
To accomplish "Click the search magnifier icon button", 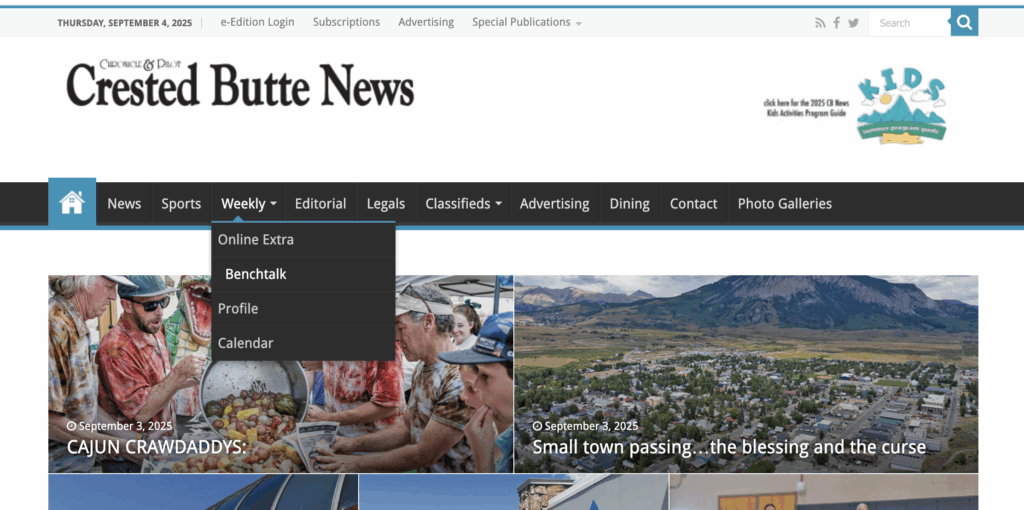I will (x=963, y=22).
